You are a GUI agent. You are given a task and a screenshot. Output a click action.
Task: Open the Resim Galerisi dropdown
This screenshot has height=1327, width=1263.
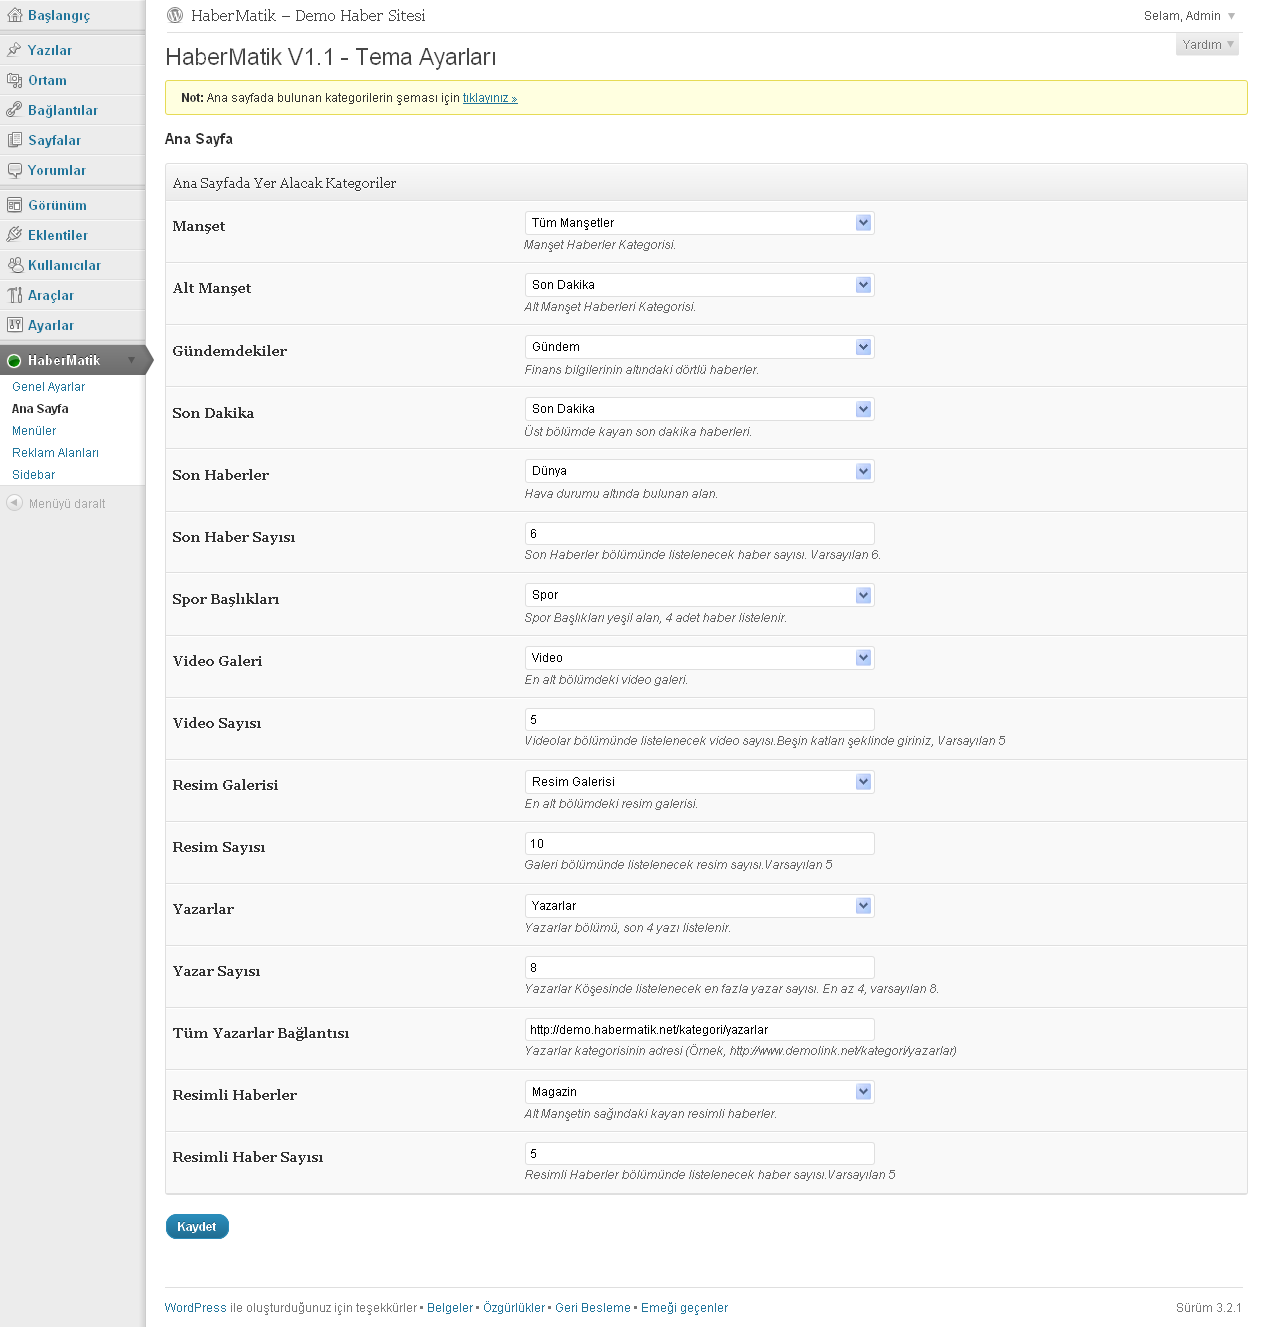(x=699, y=782)
